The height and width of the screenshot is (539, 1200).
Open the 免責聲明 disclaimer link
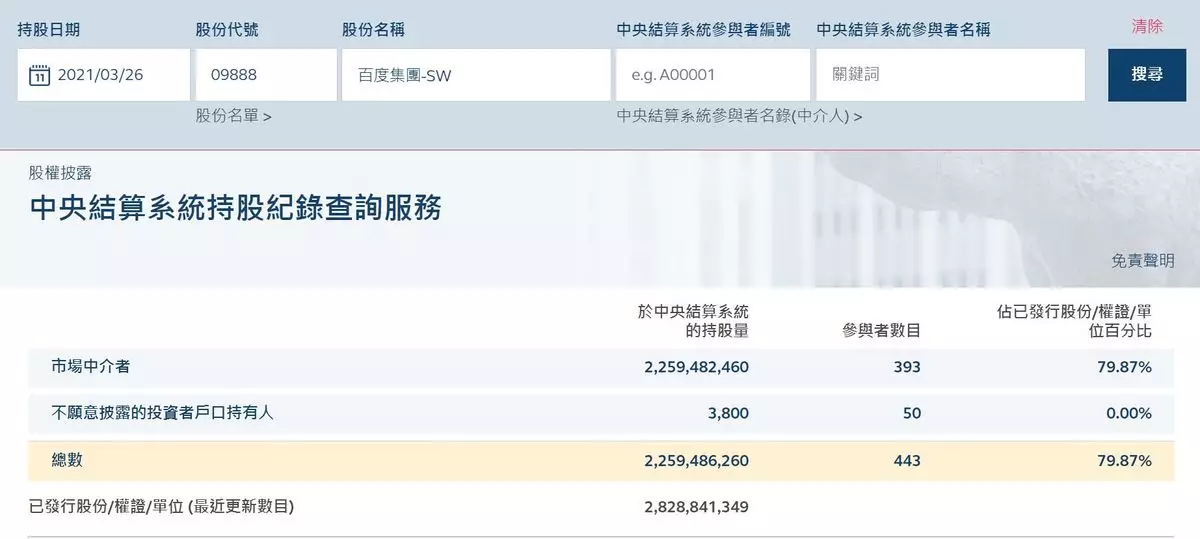click(1143, 260)
